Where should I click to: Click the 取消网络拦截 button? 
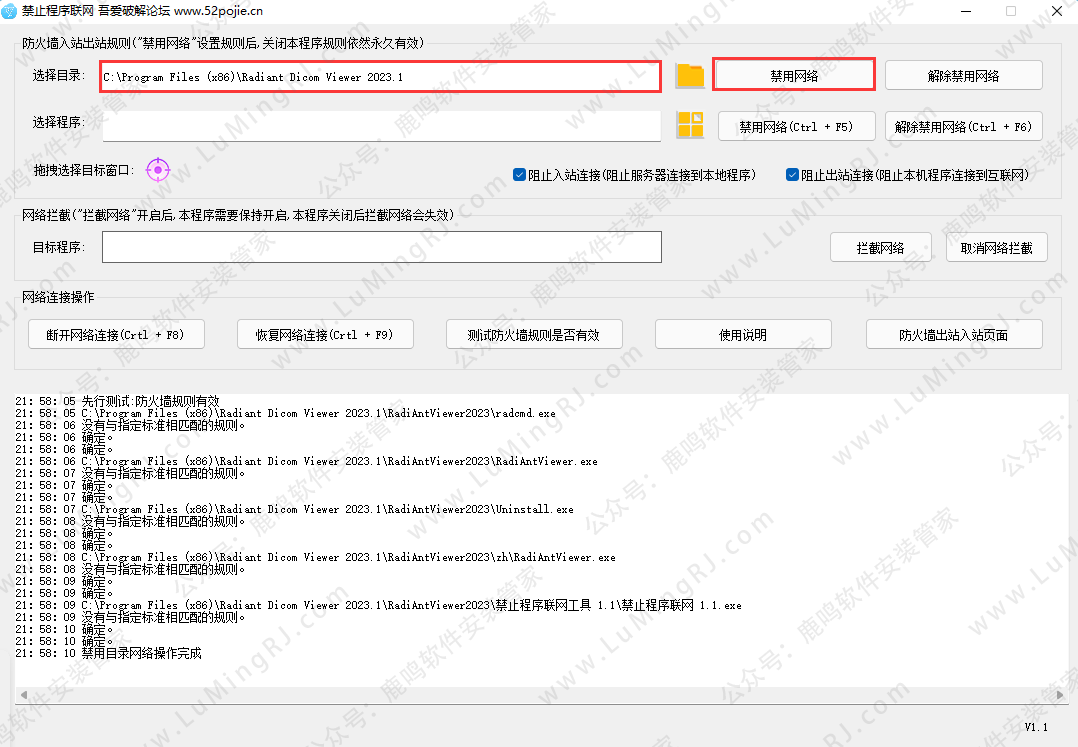996,248
